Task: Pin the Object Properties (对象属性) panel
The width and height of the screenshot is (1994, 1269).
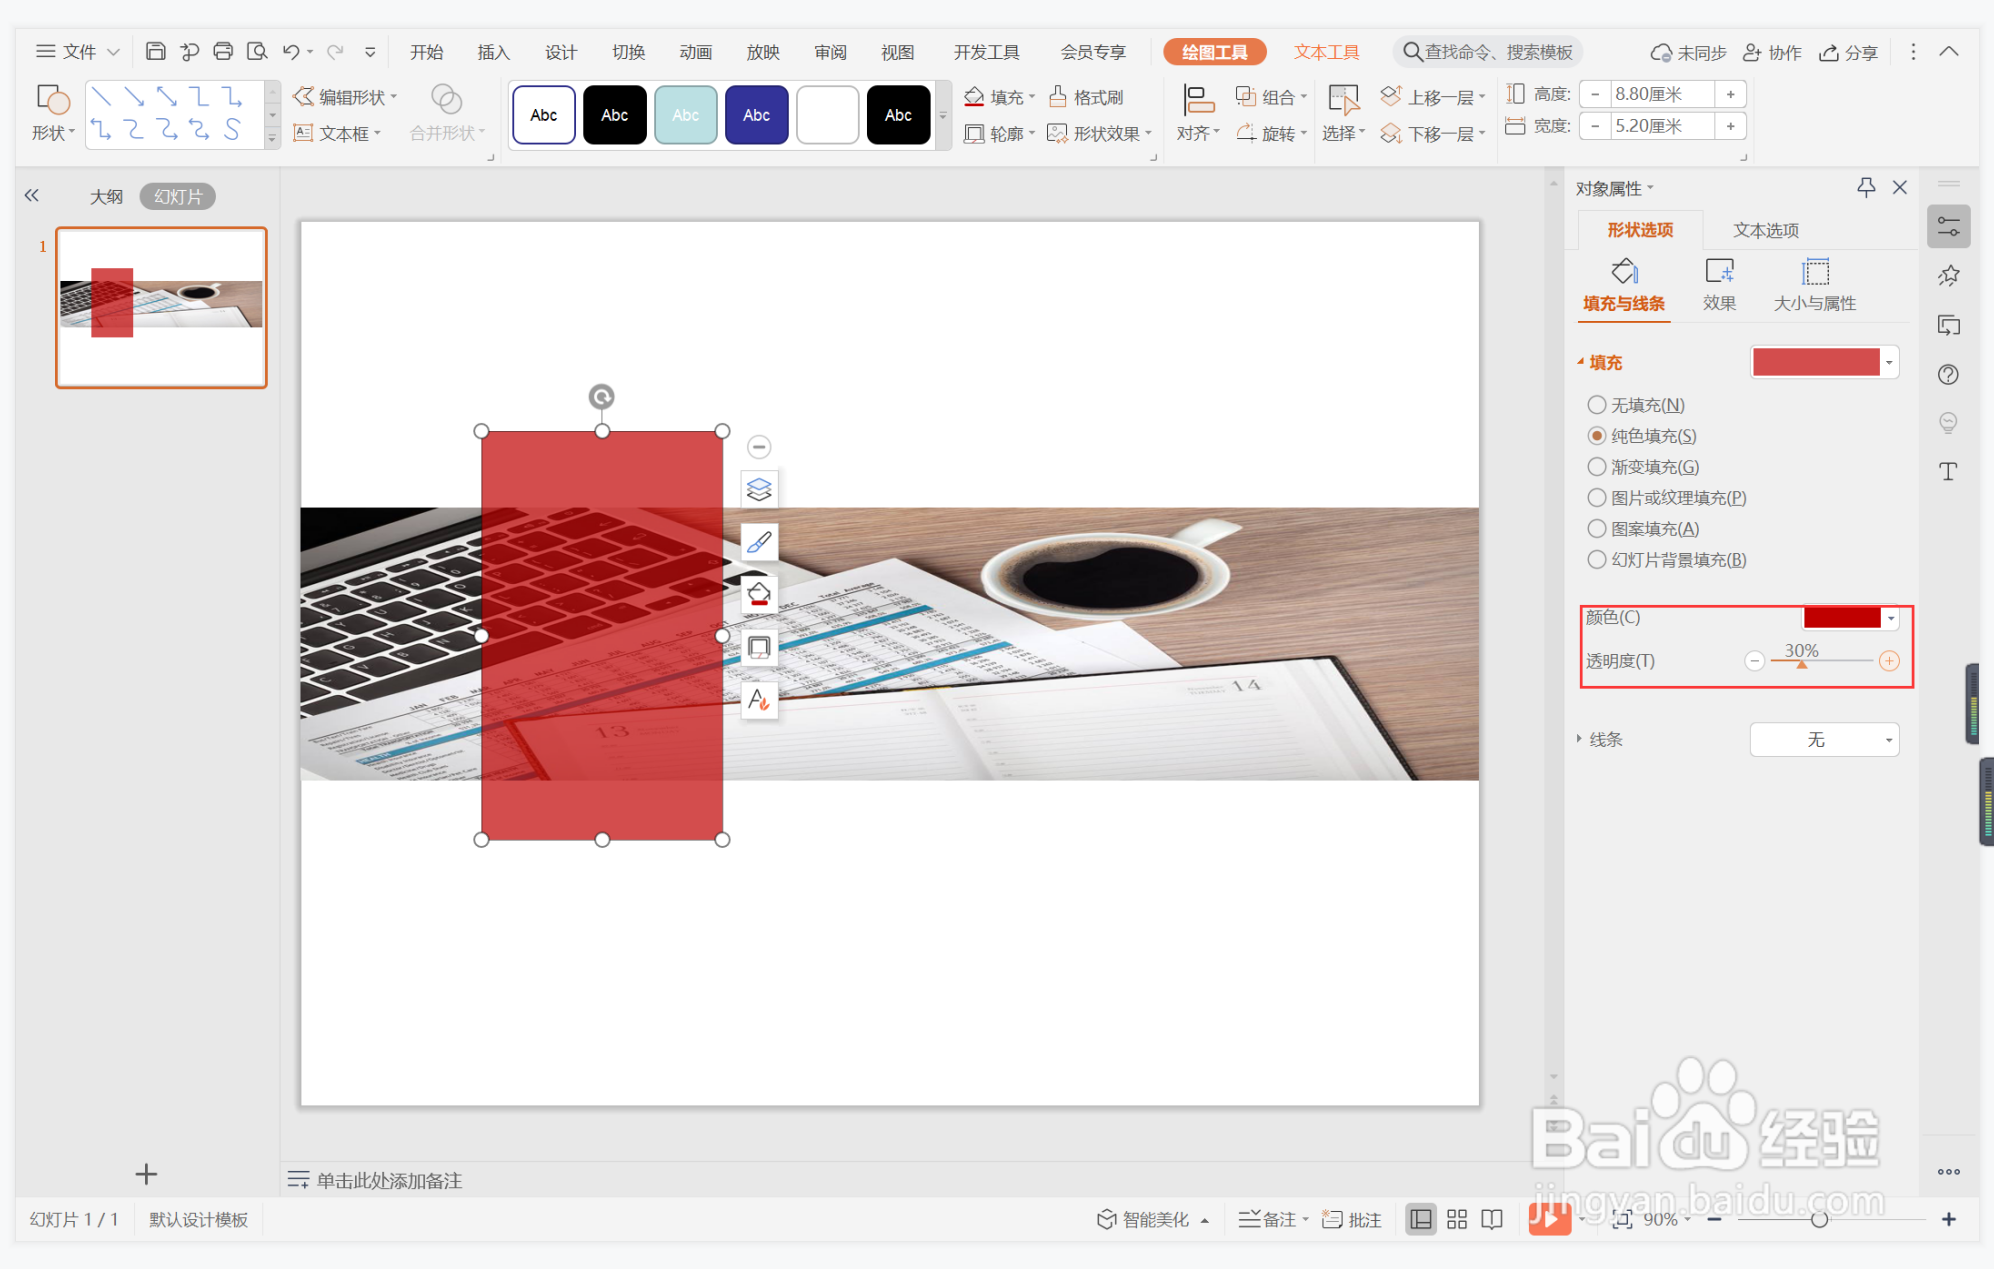Action: click(1866, 187)
